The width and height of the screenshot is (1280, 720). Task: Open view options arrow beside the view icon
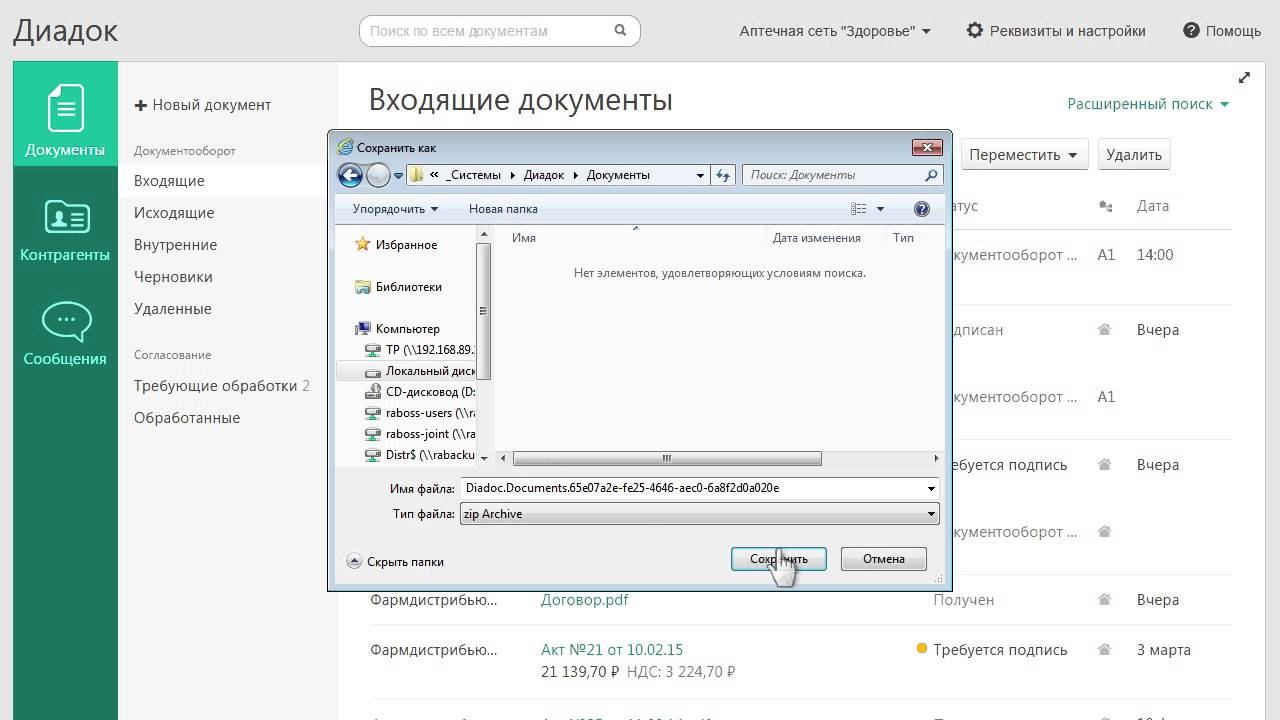click(881, 209)
